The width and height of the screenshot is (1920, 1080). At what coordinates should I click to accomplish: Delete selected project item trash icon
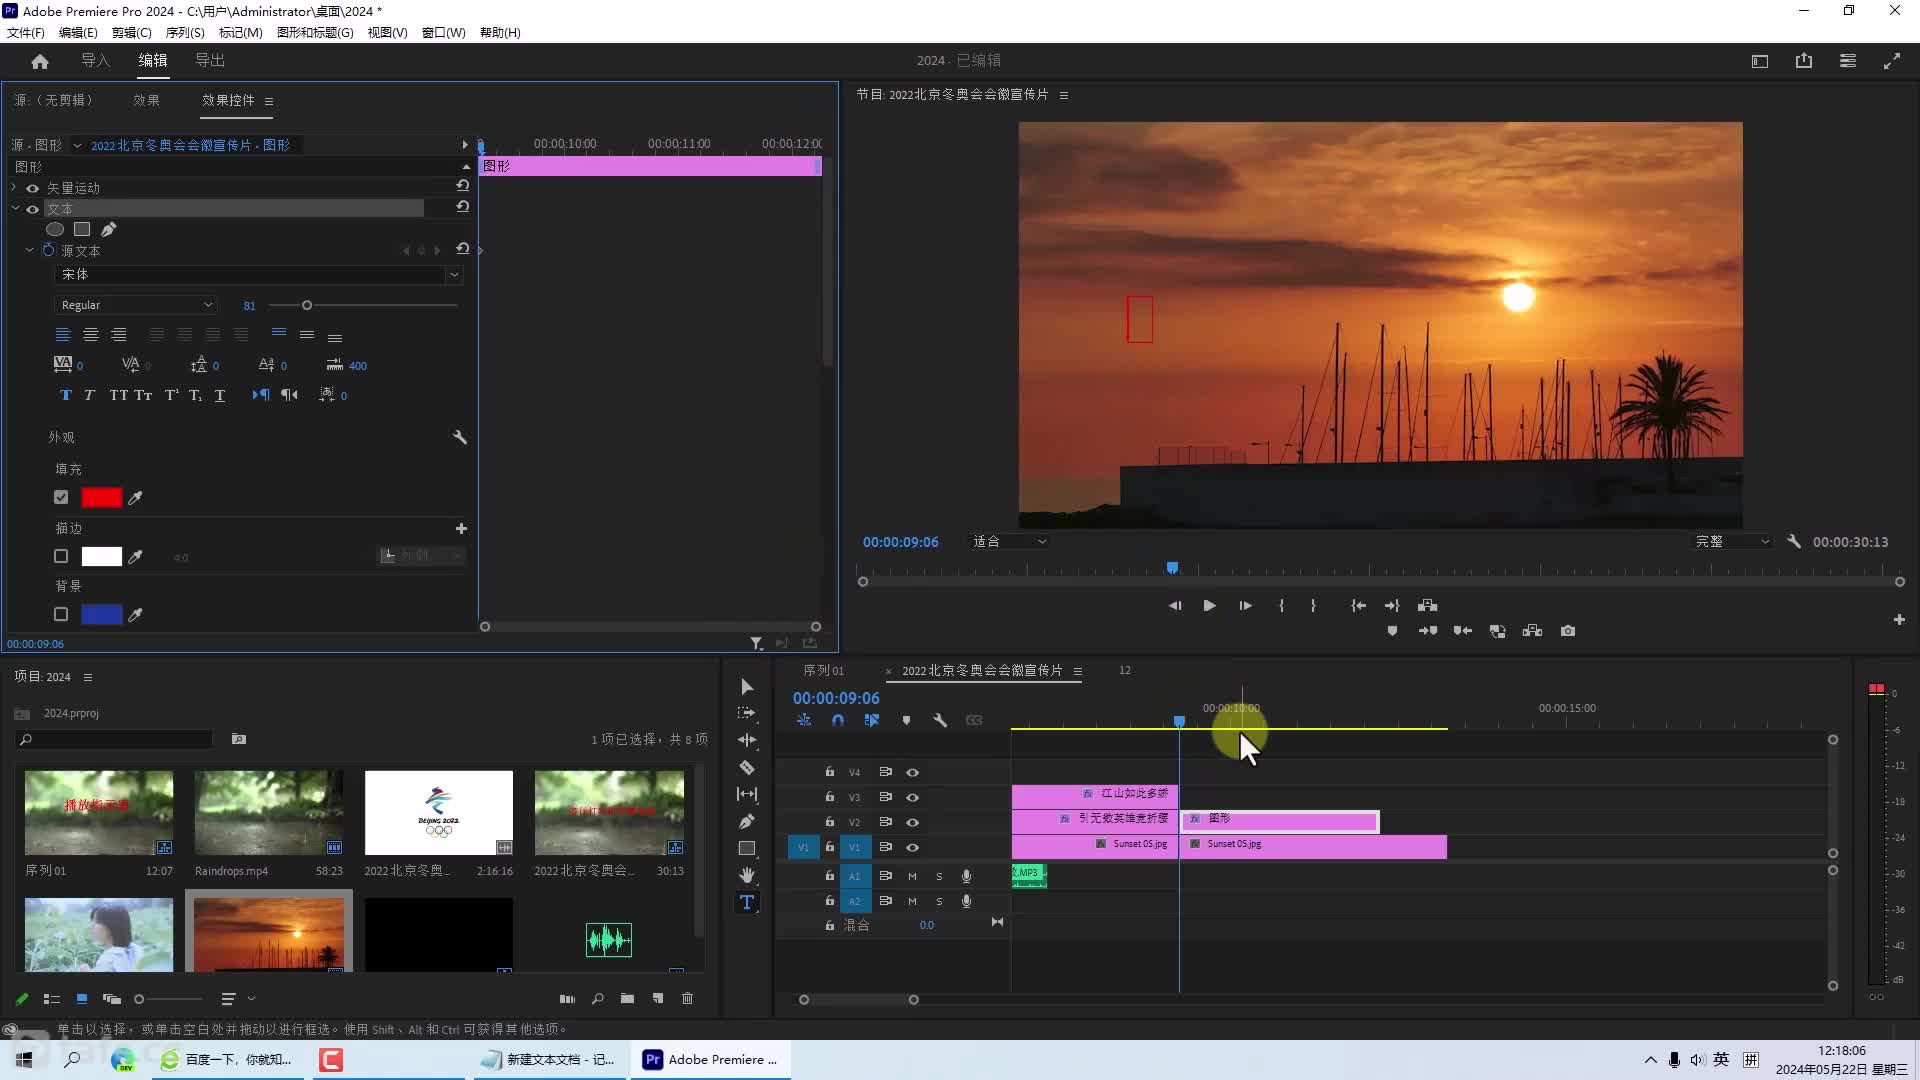(x=687, y=998)
